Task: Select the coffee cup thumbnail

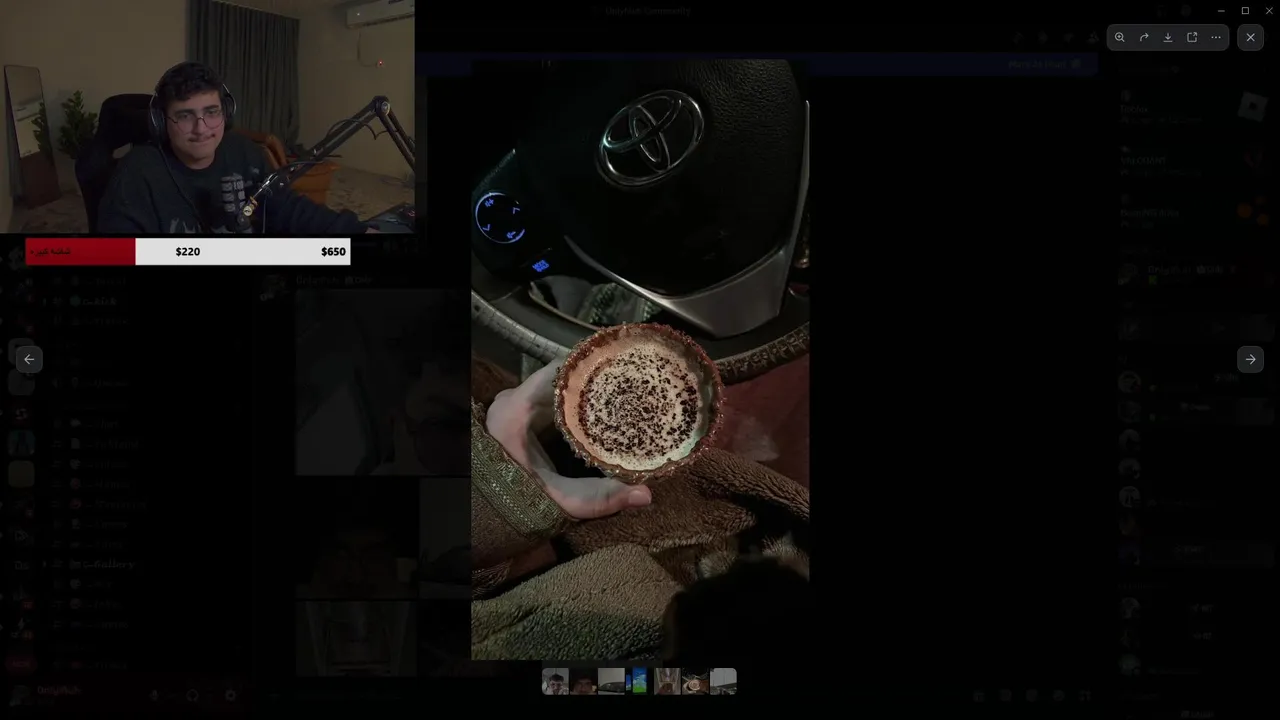Action: pyautogui.click(x=695, y=681)
